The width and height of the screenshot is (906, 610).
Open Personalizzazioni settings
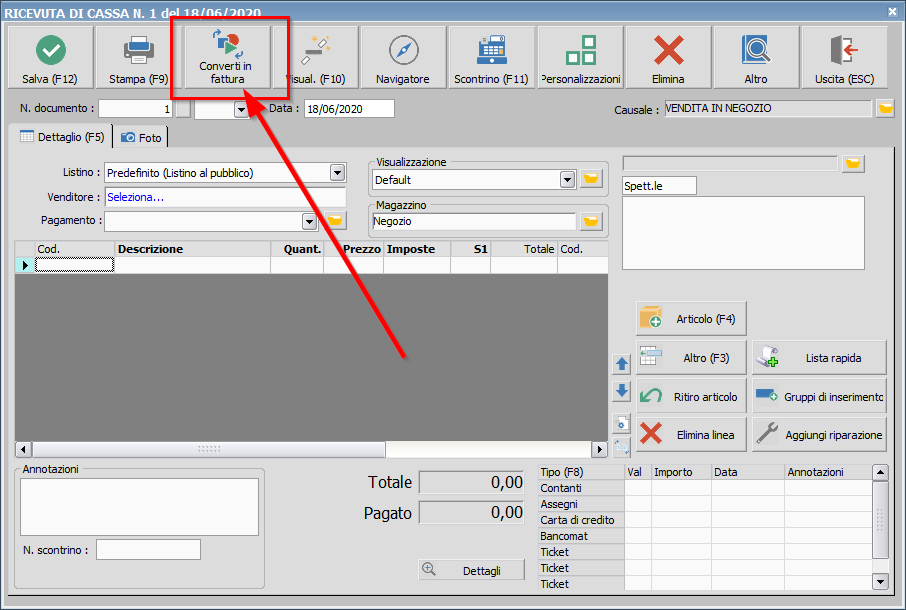point(580,58)
